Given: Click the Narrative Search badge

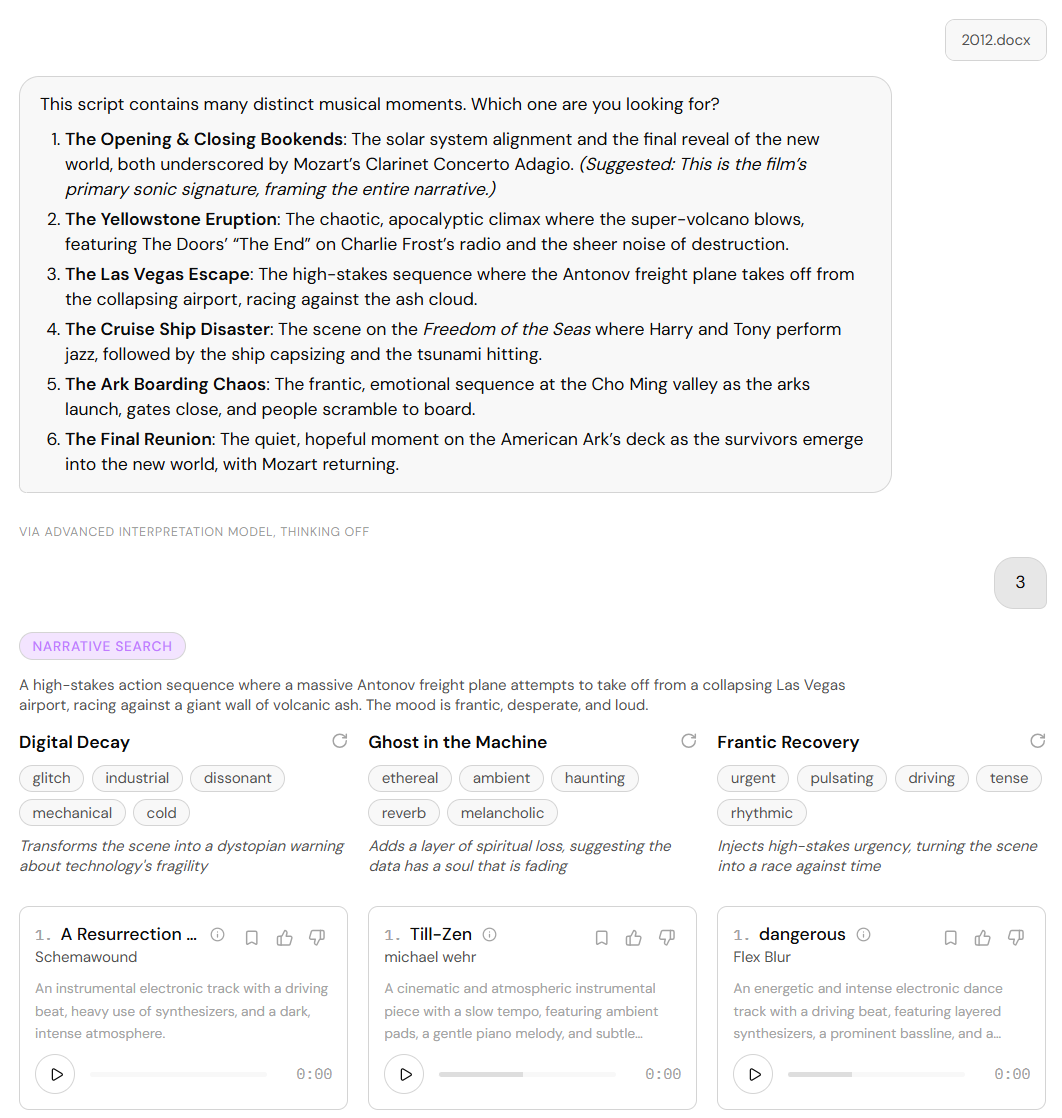Looking at the screenshot, I should pyautogui.click(x=102, y=646).
